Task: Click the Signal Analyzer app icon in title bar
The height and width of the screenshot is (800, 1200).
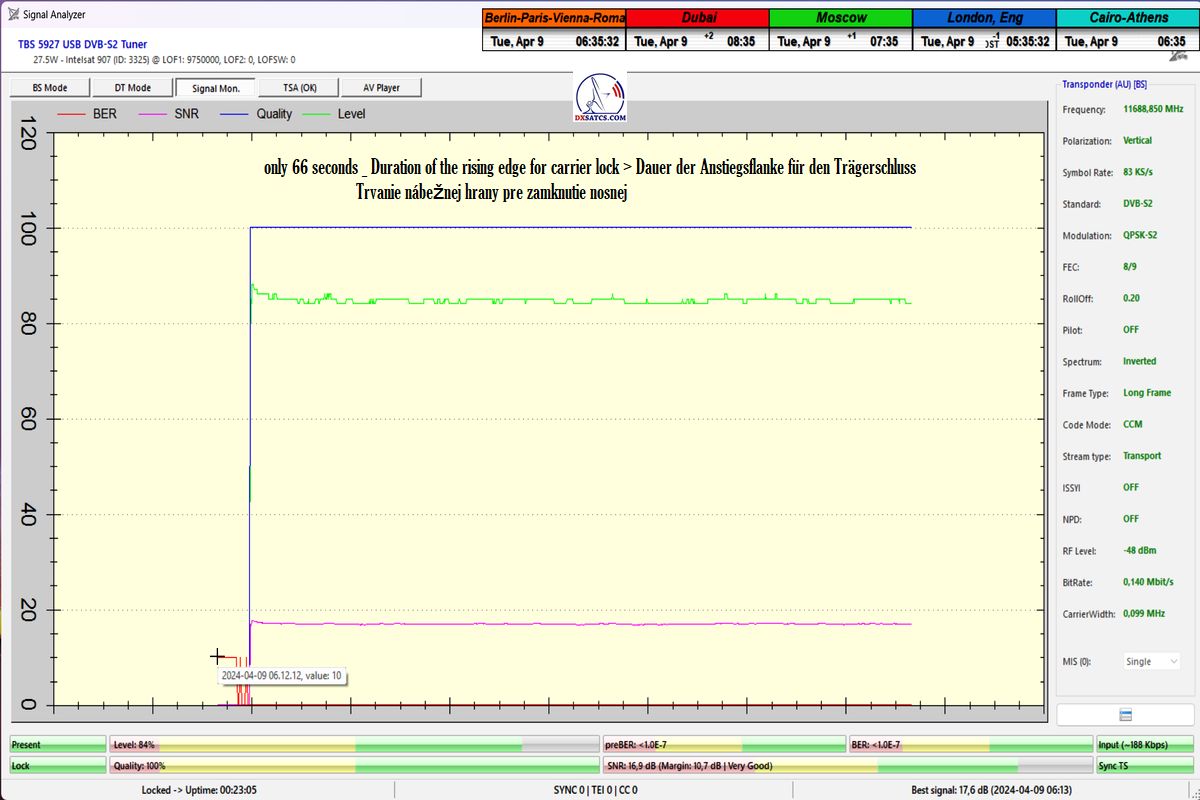Action: coord(13,14)
